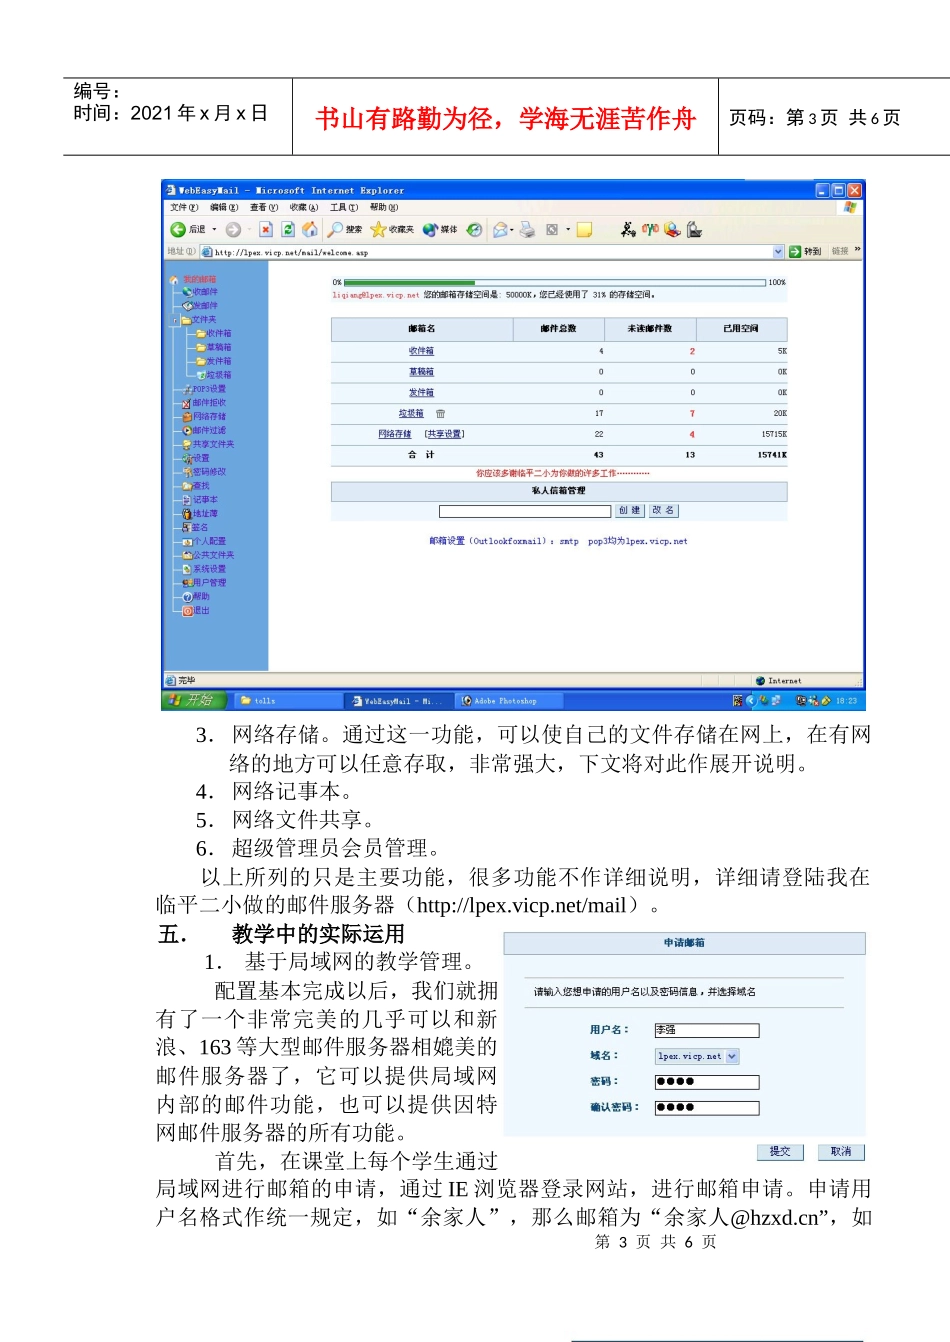The width and height of the screenshot is (950, 1342).
Task: Expand the 链接 toolbar chevron
Action: [x=857, y=251]
